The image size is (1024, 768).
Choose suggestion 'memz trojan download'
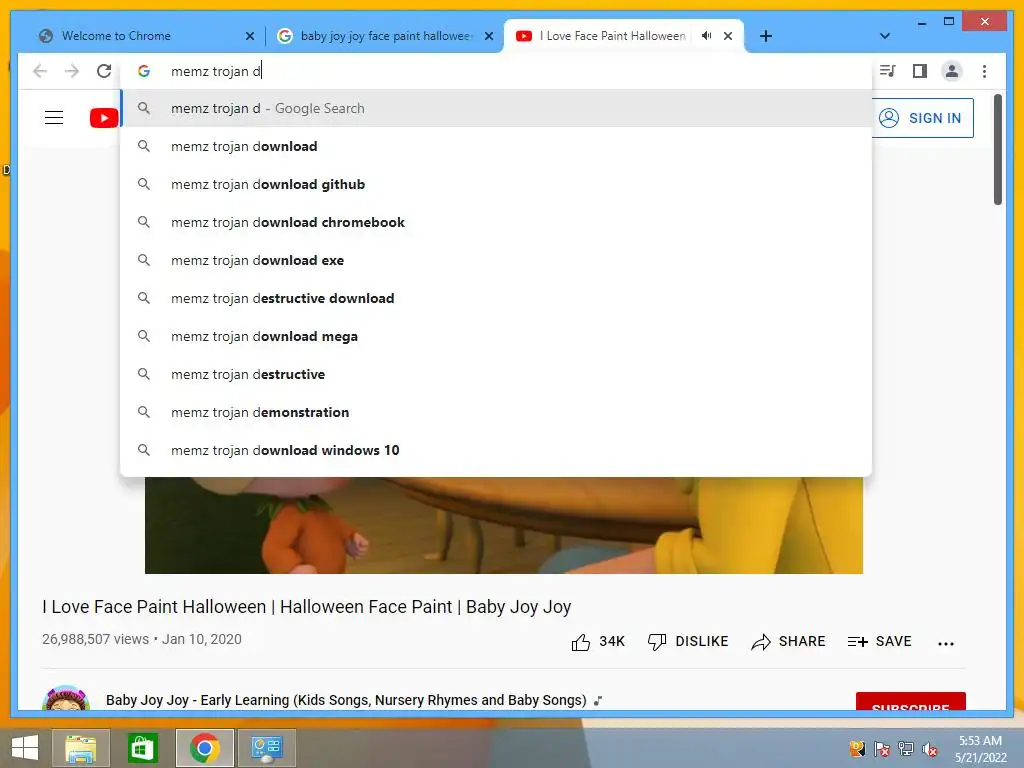496,146
